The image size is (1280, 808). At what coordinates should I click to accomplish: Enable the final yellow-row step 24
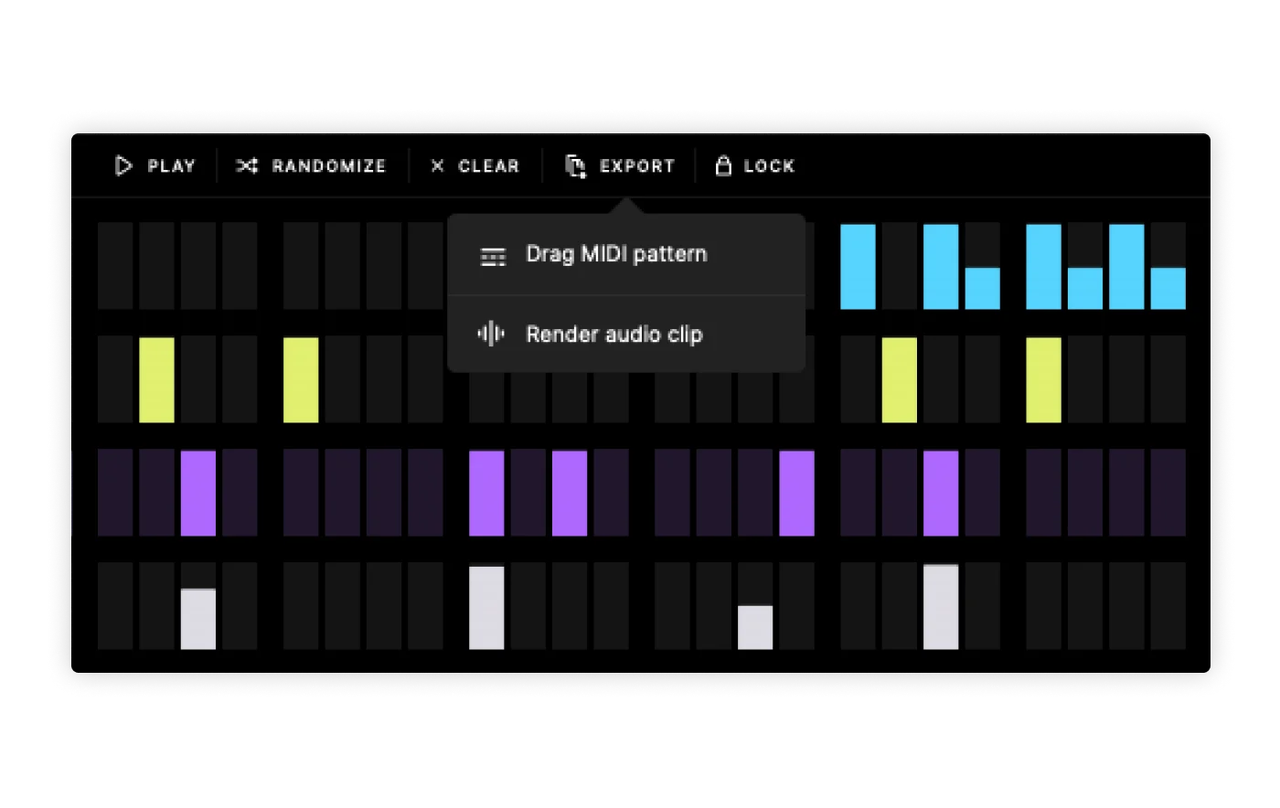pyautogui.click(x=1168, y=380)
